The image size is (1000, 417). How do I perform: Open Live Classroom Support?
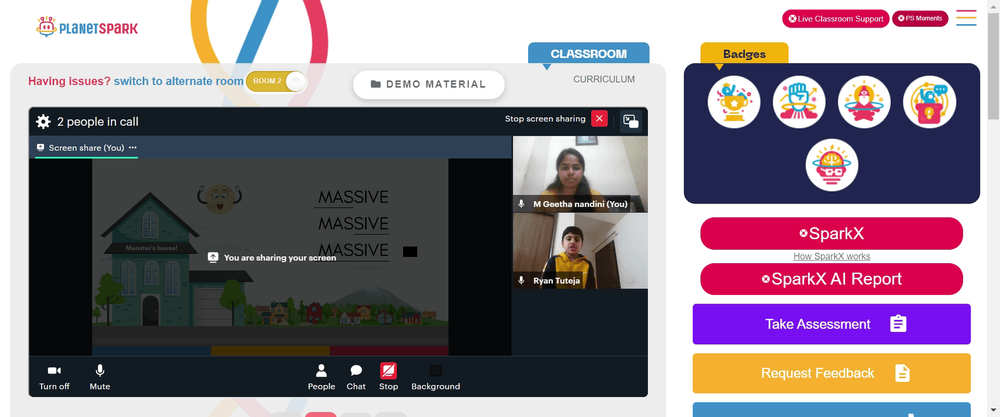click(835, 18)
